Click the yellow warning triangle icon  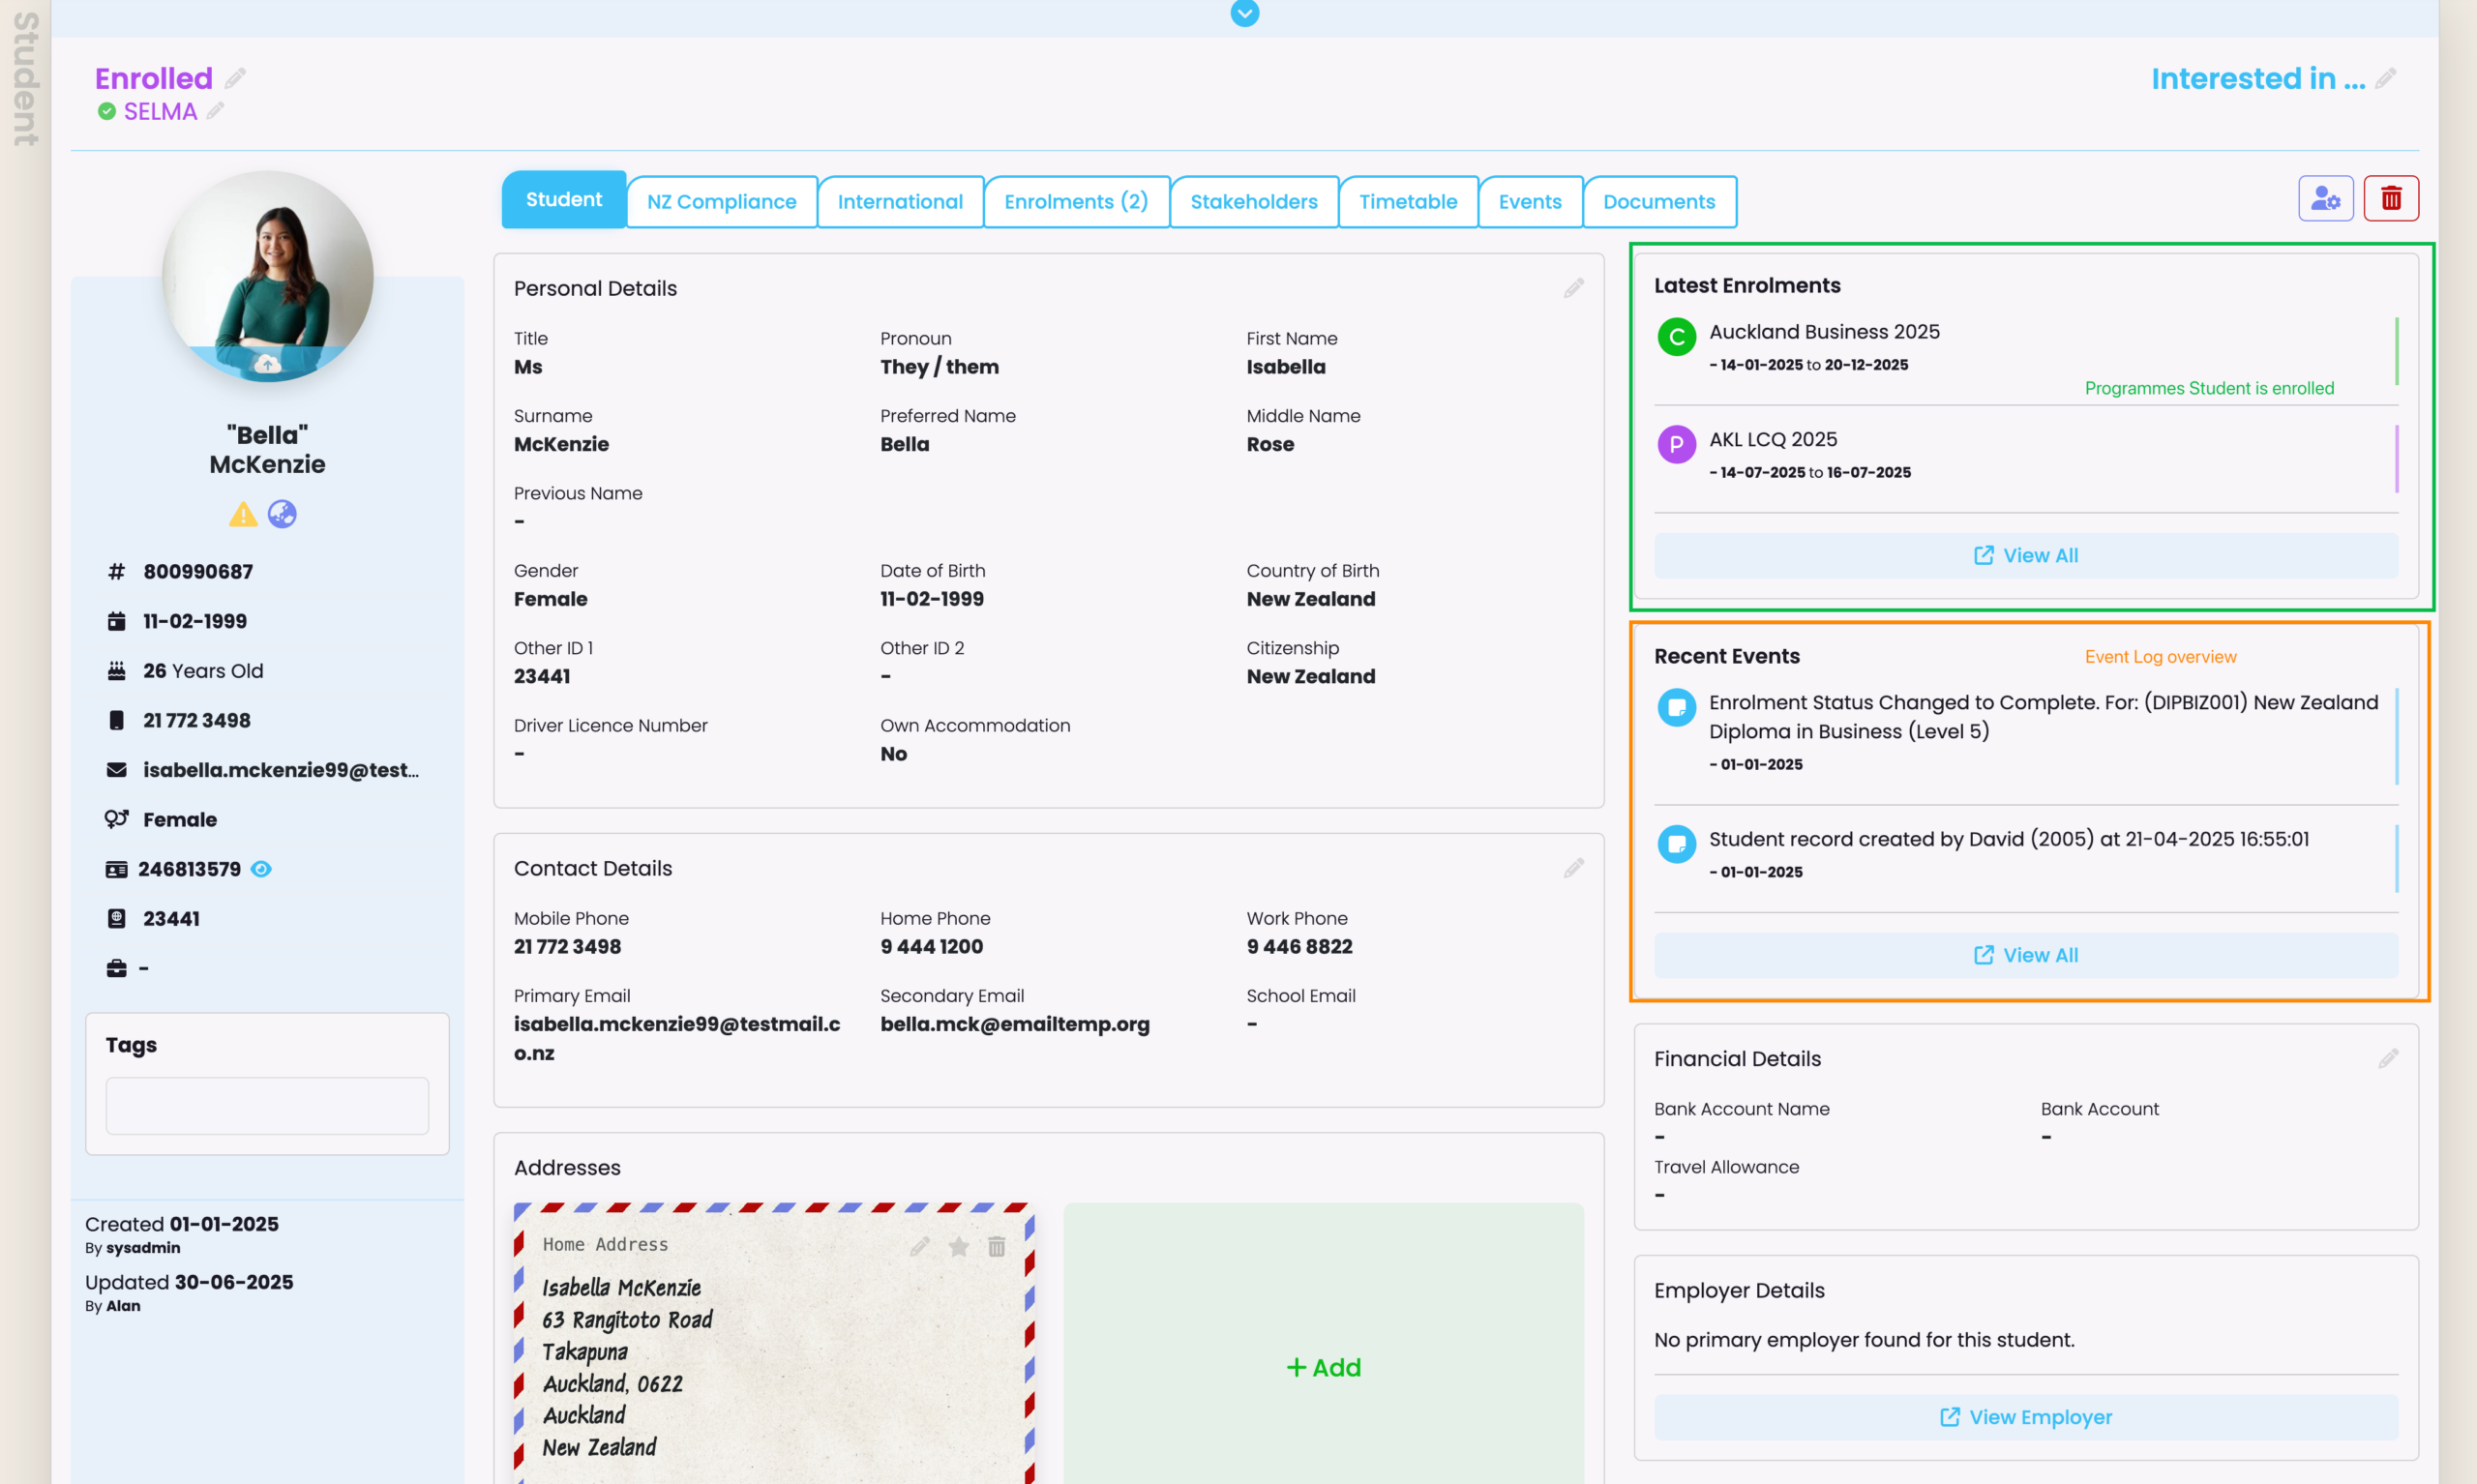click(243, 514)
